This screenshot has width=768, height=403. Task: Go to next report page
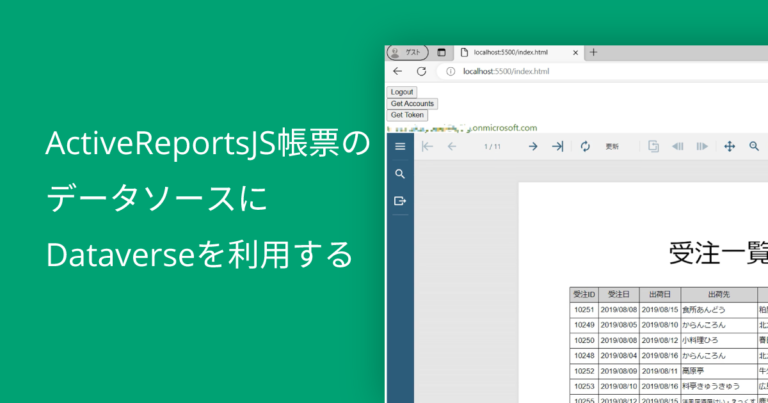coord(533,146)
